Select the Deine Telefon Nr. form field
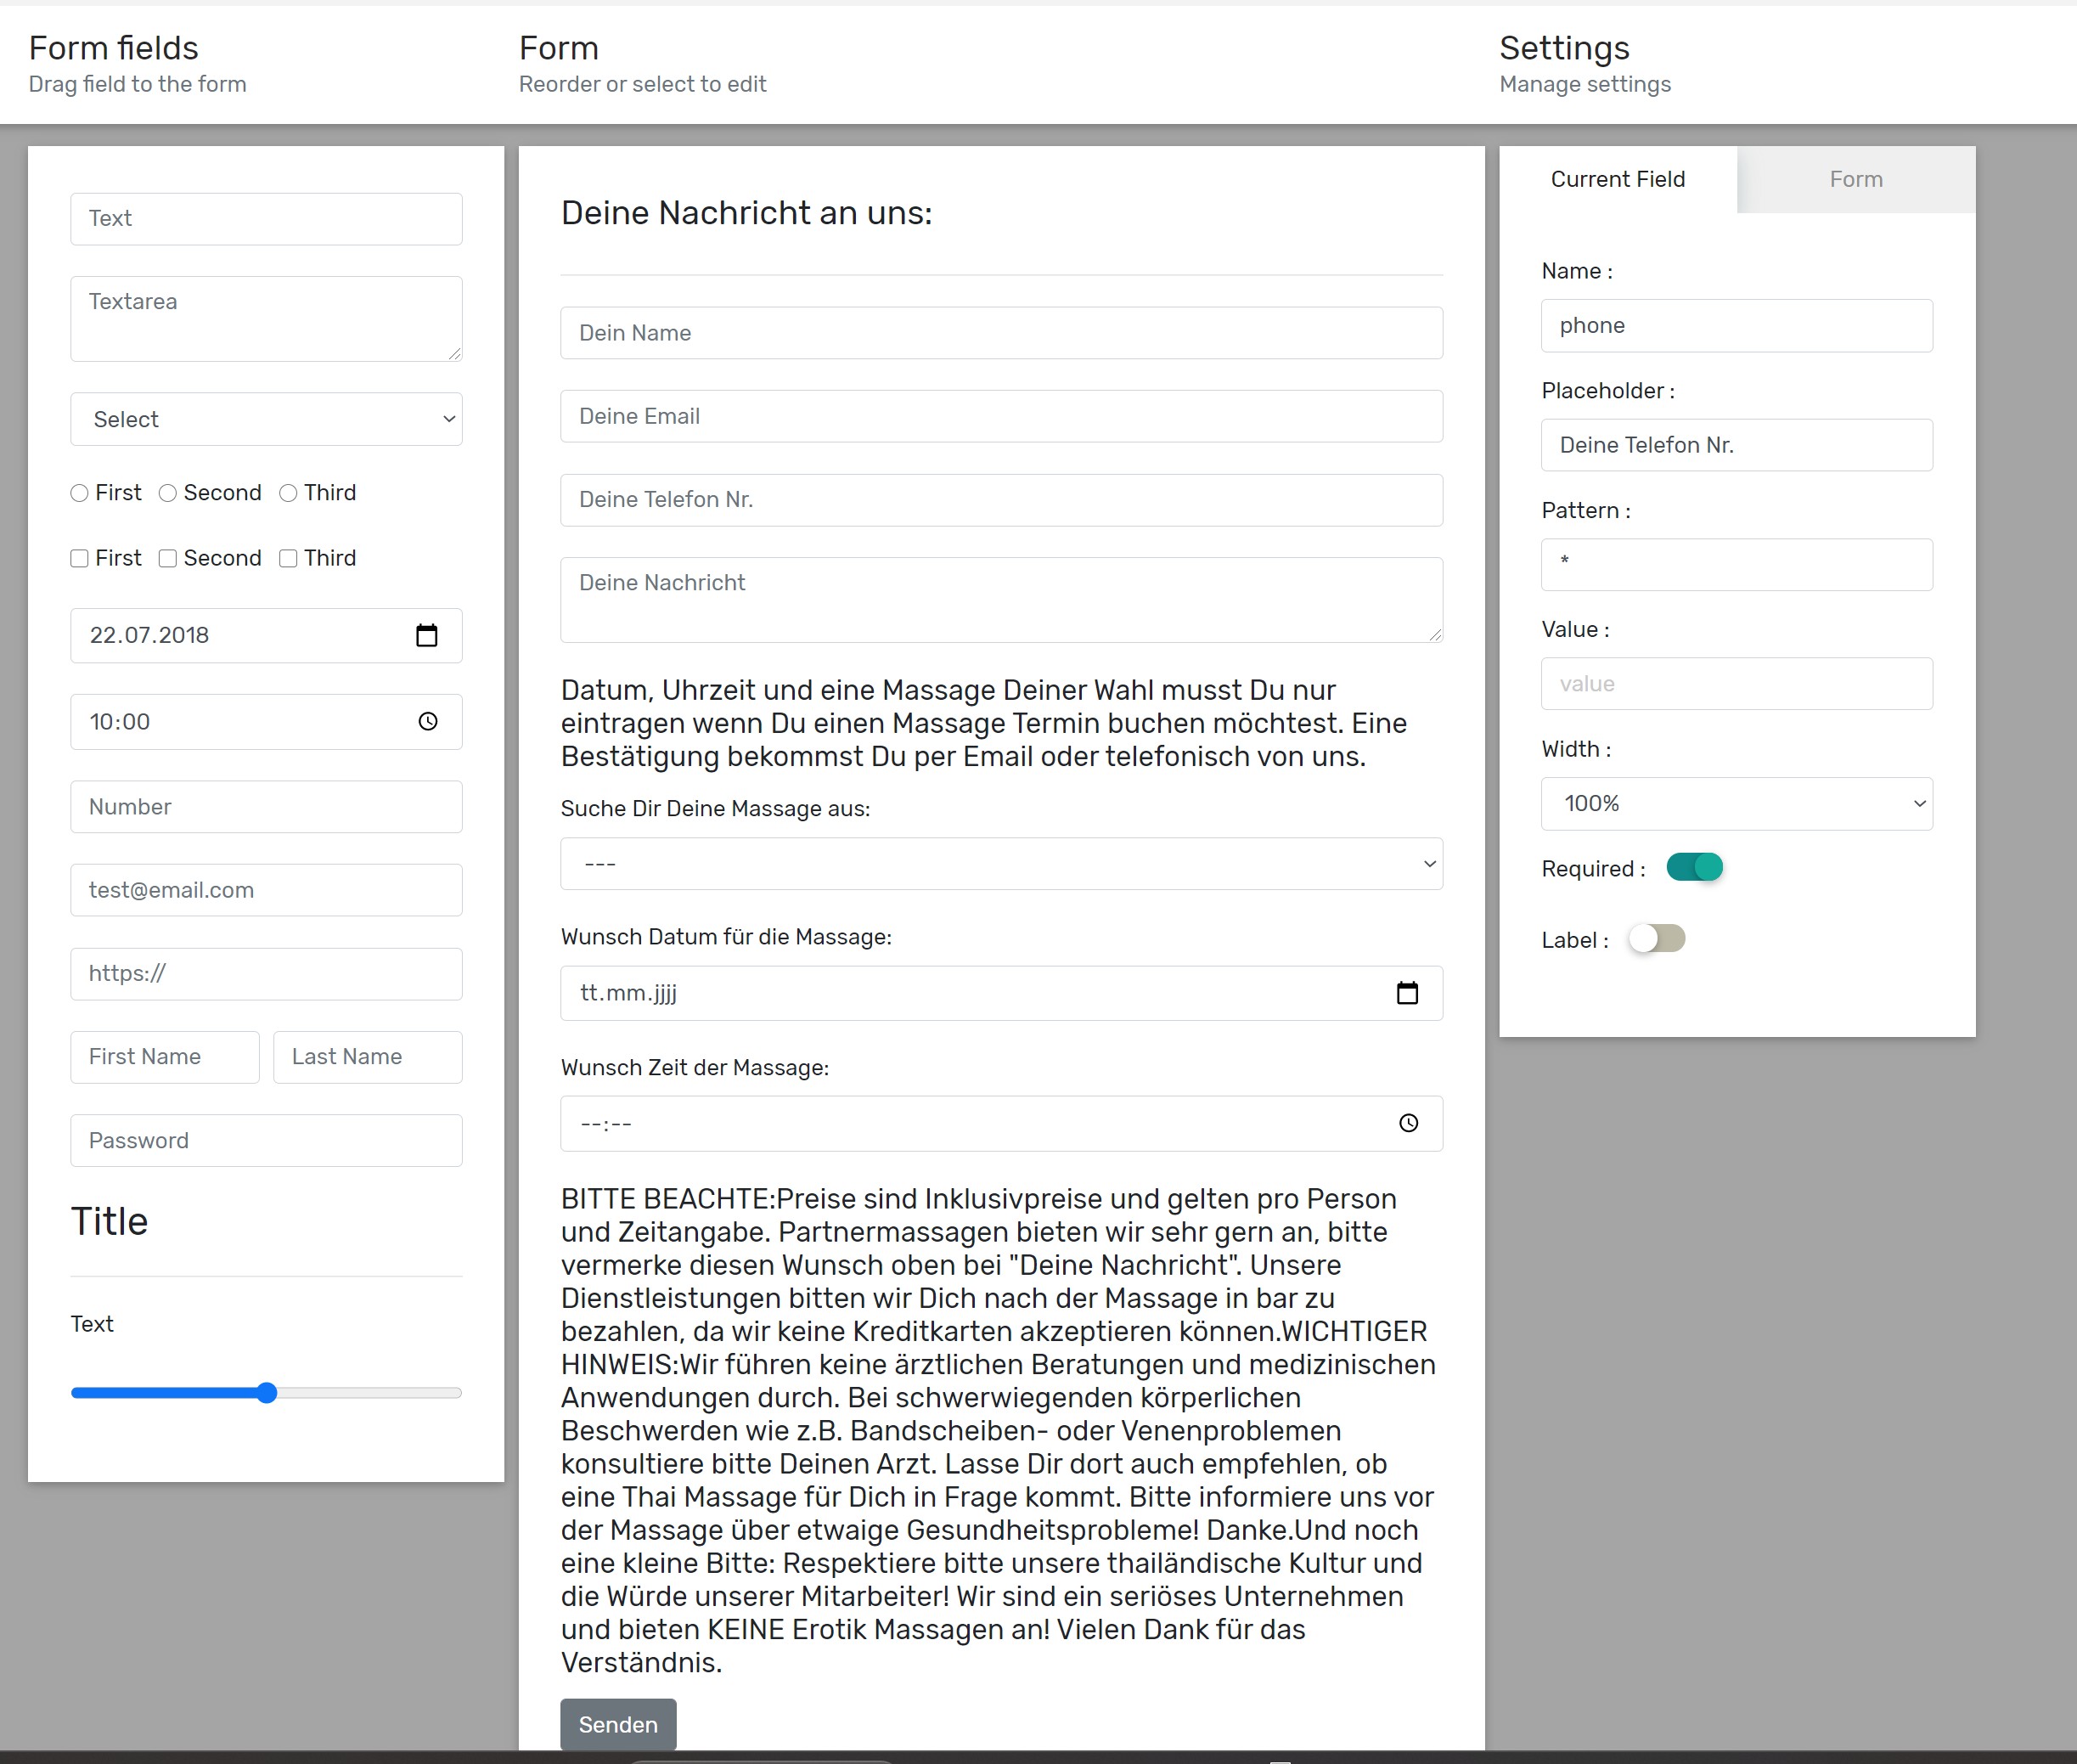This screenshot has width=2077, height=1764. pyautogui.click(x=1001, y=500)
